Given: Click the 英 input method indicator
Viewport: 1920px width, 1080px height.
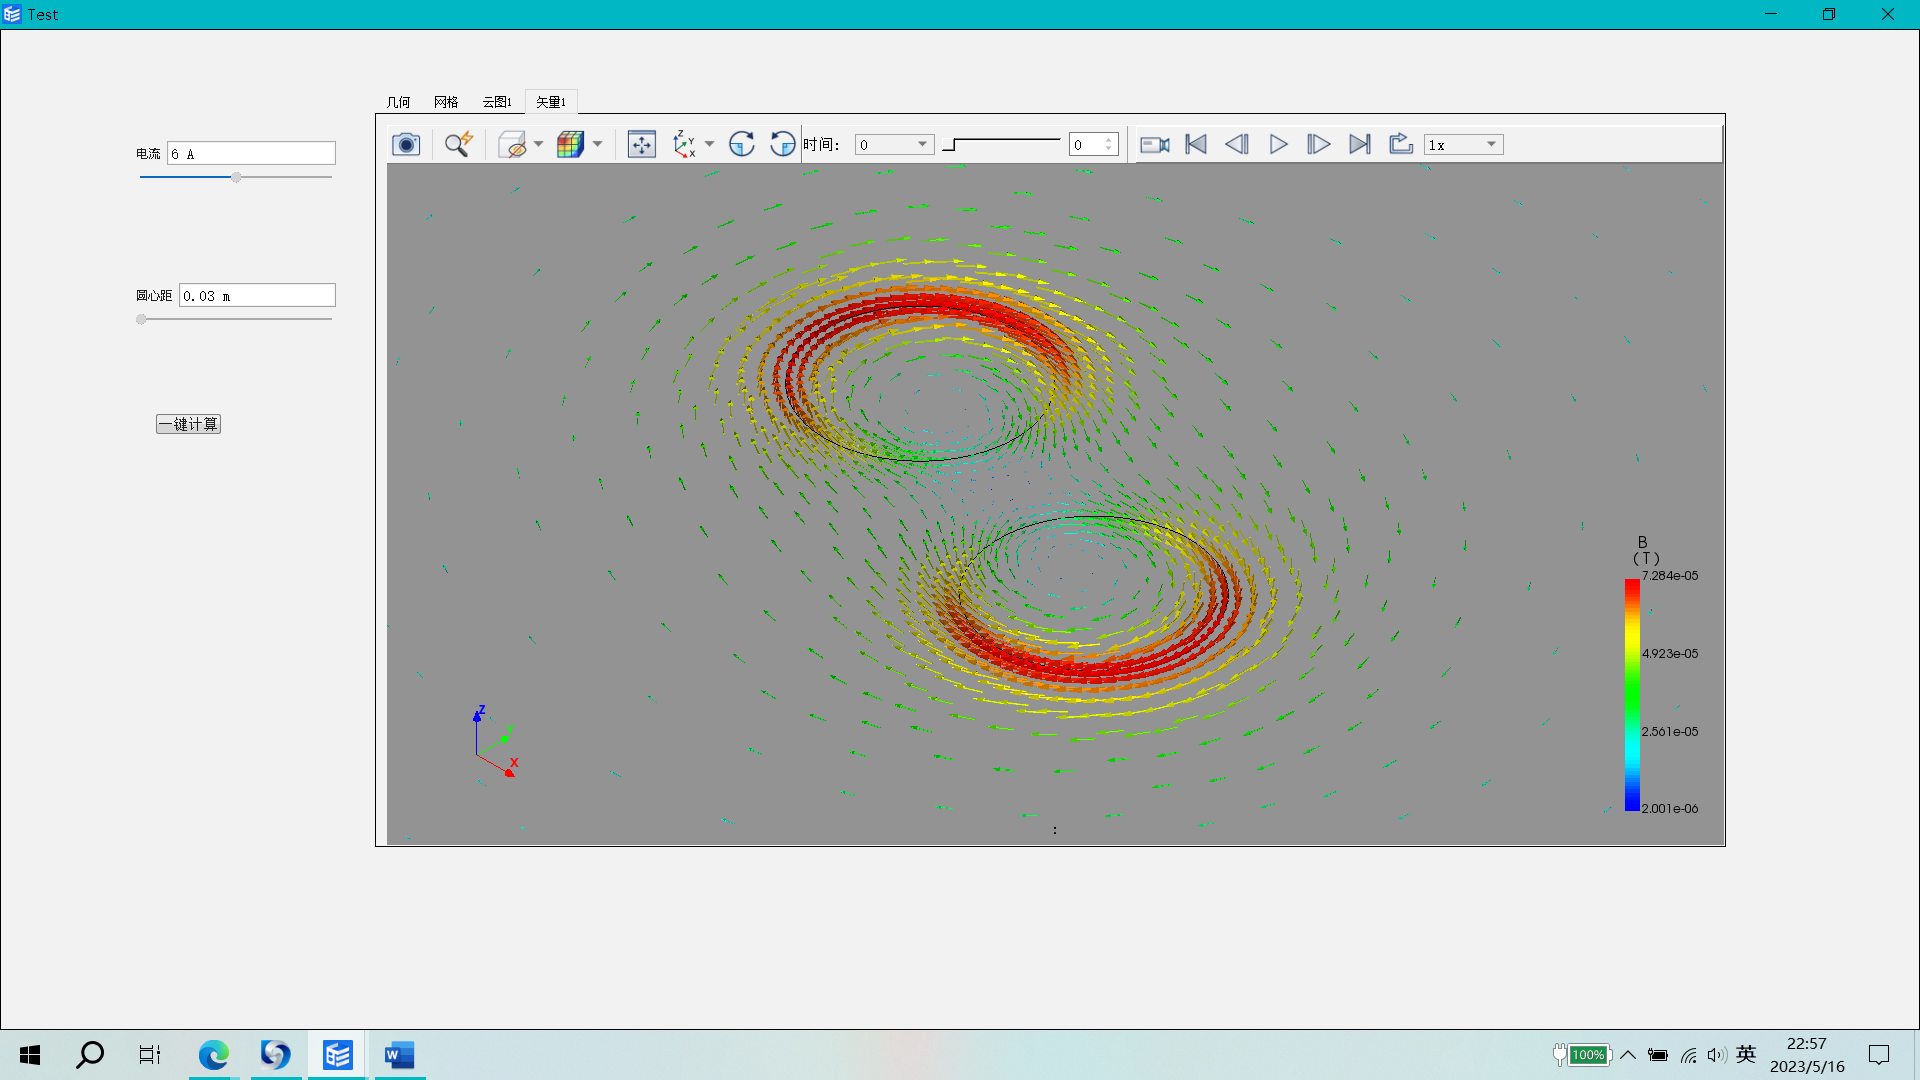Looking at the screenshot, I should 1746,1054.
